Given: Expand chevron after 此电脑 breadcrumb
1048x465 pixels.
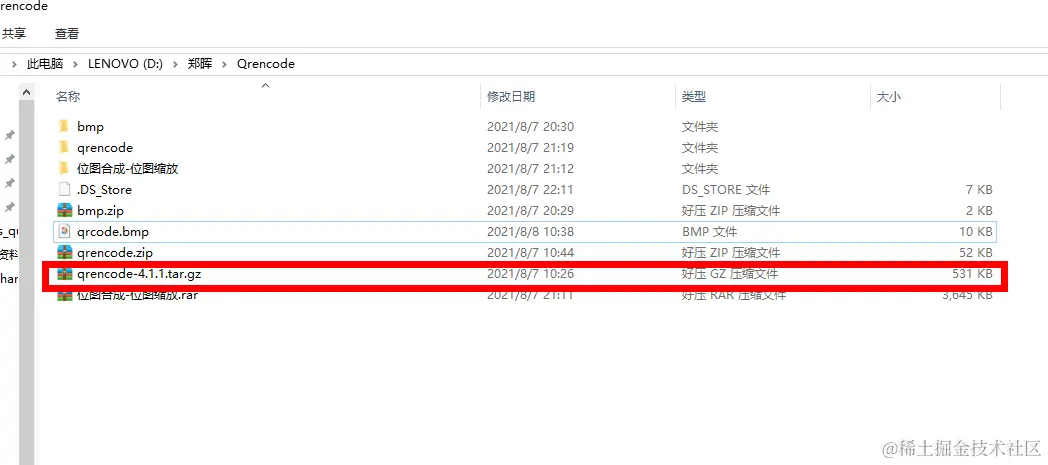Looking at the screenshot, I should 76,64.
